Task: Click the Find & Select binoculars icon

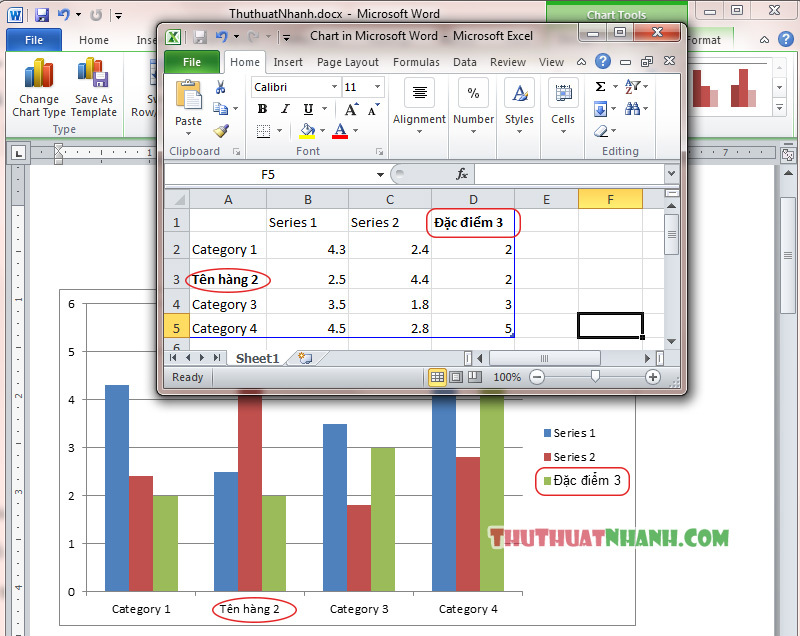Action: [x=632, y=109]
